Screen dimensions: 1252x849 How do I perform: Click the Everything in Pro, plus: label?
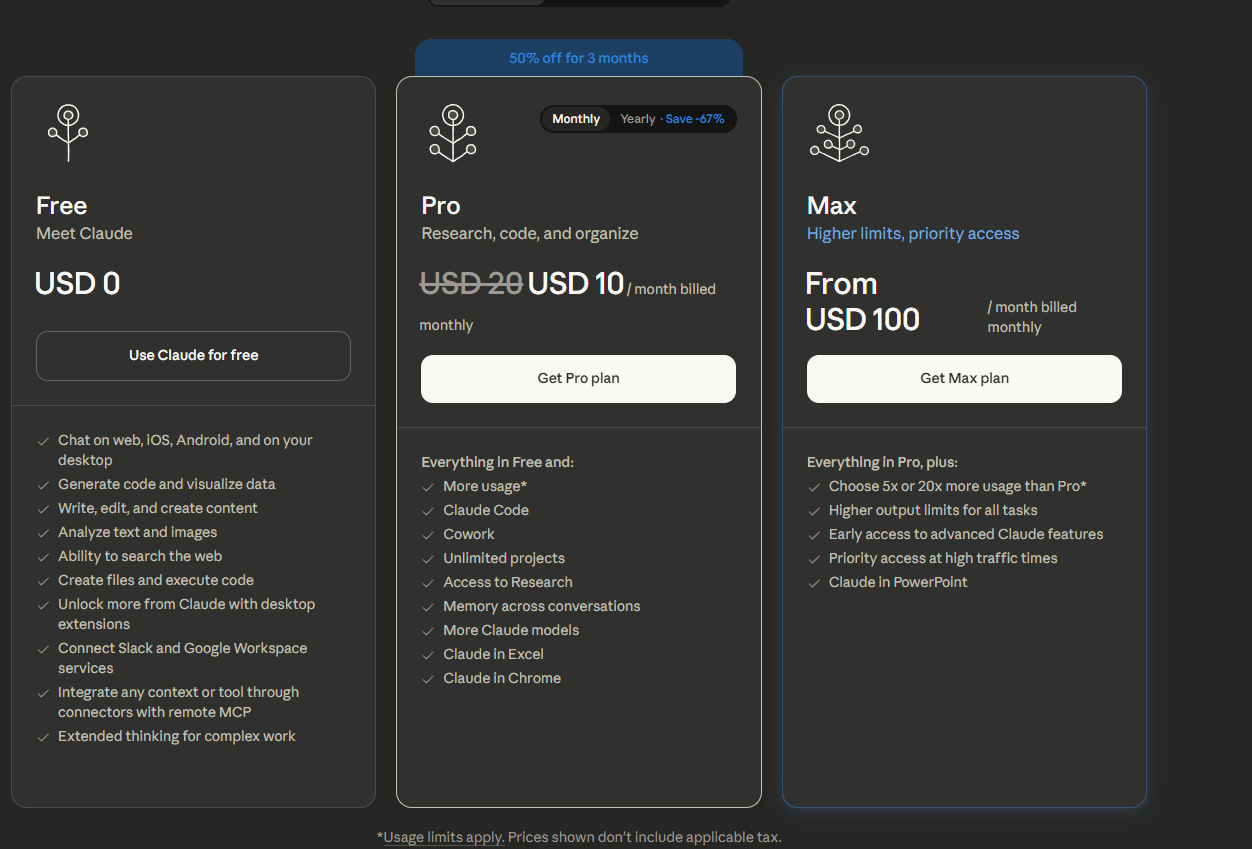(882, 462)
